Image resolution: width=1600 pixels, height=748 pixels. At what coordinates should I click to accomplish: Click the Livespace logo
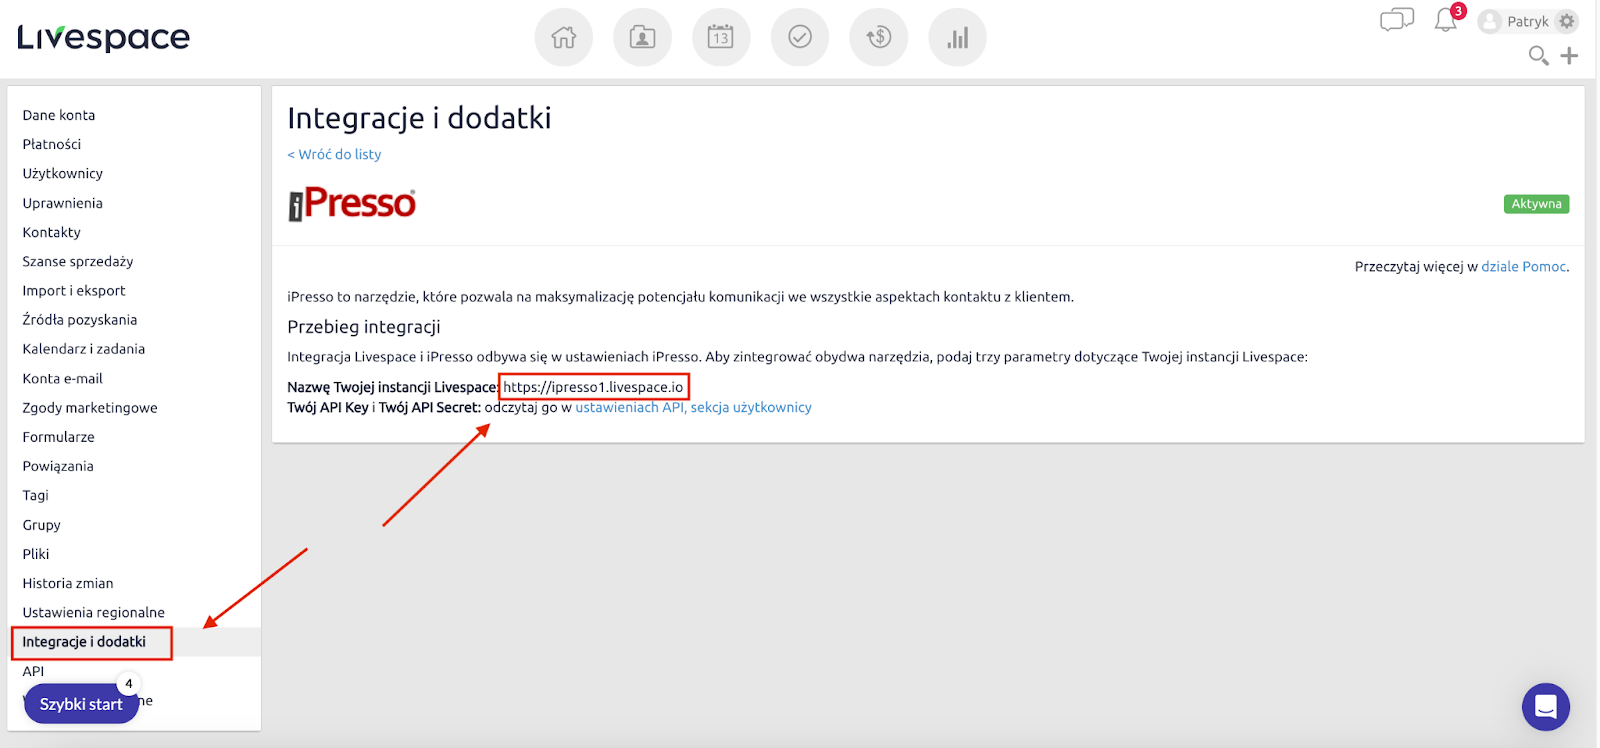pos(103,38)
